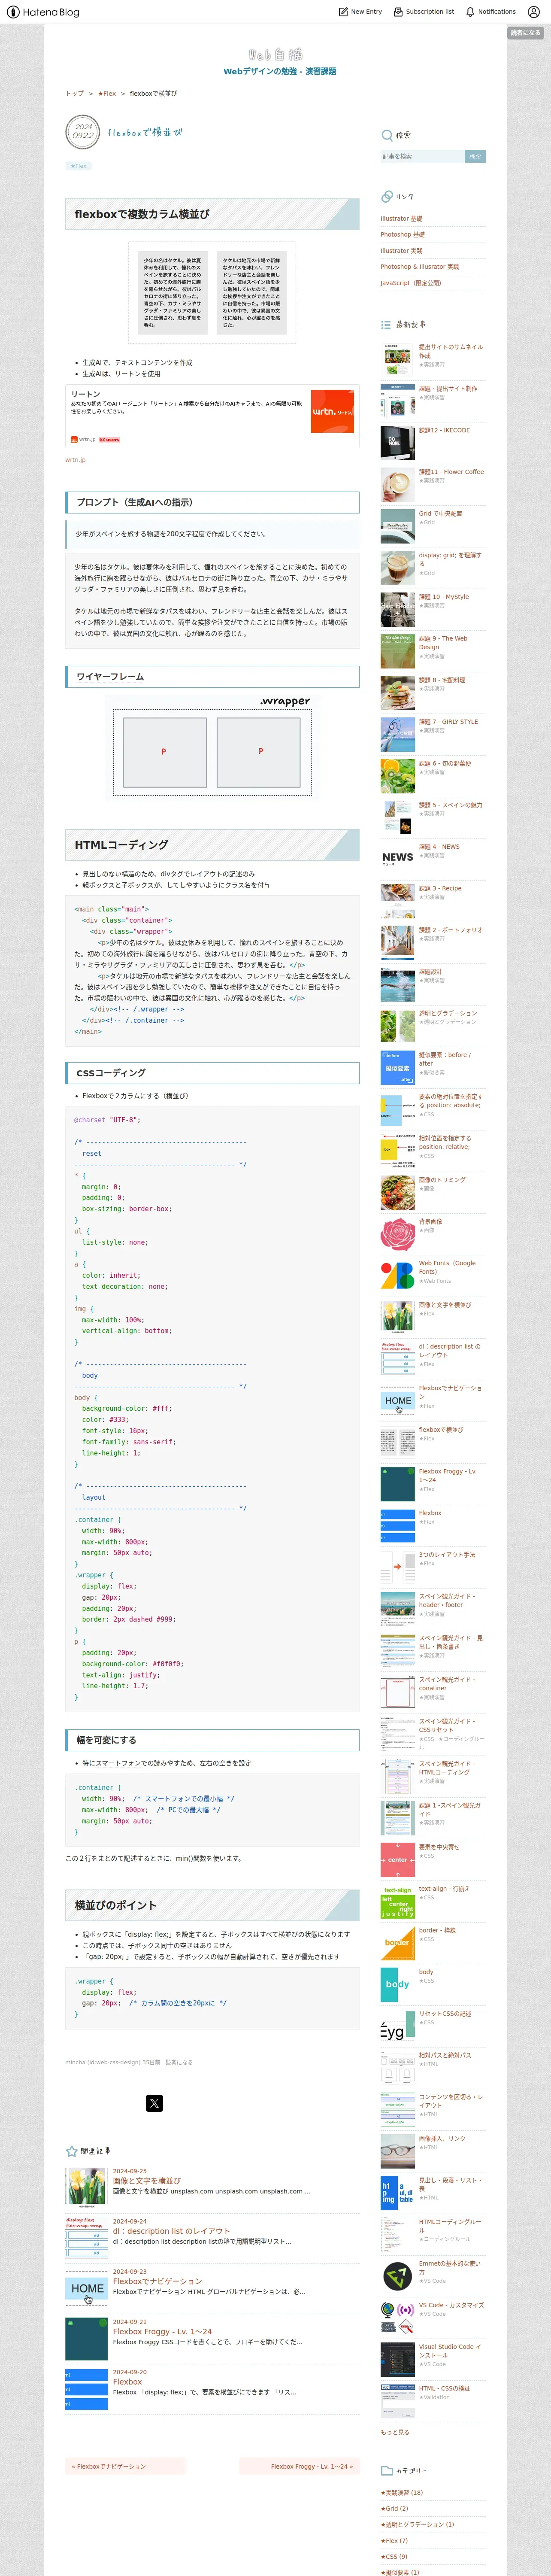Open リセットCSSの記述 article

coord(445,2014)
